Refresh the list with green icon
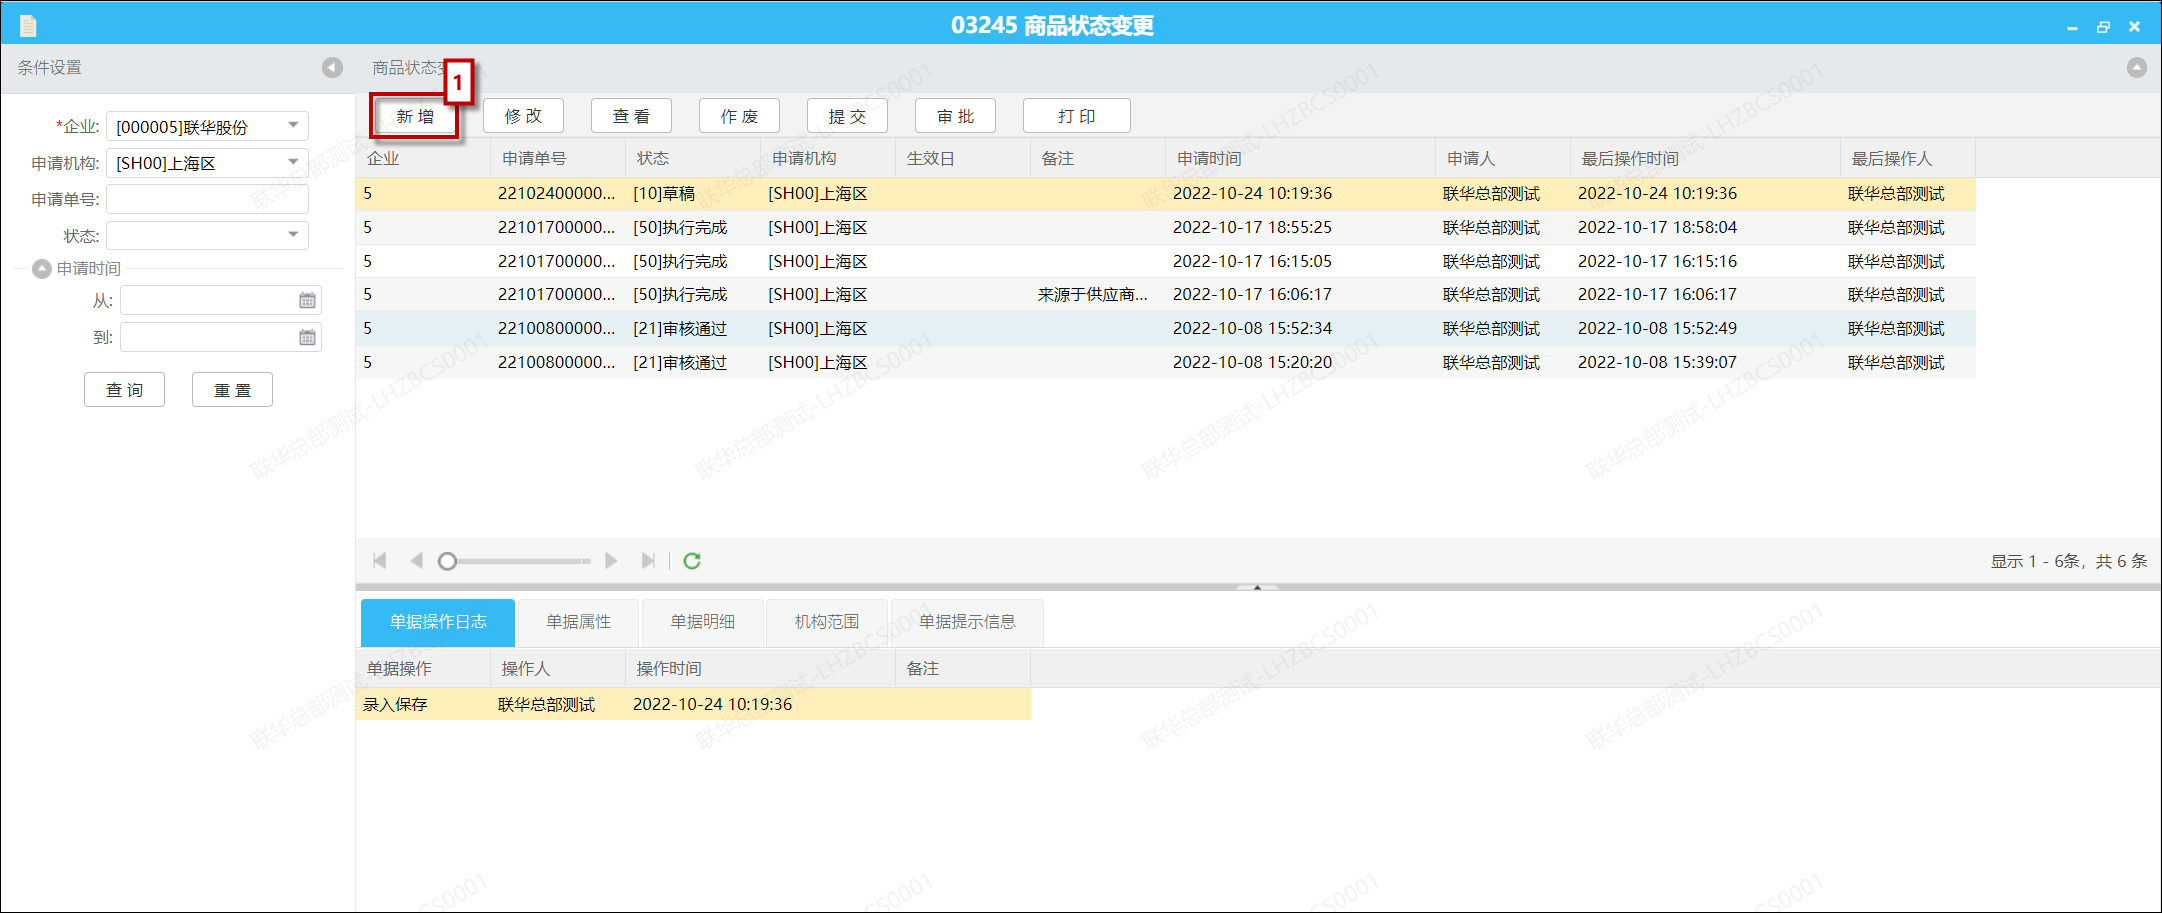 [692, 560]
